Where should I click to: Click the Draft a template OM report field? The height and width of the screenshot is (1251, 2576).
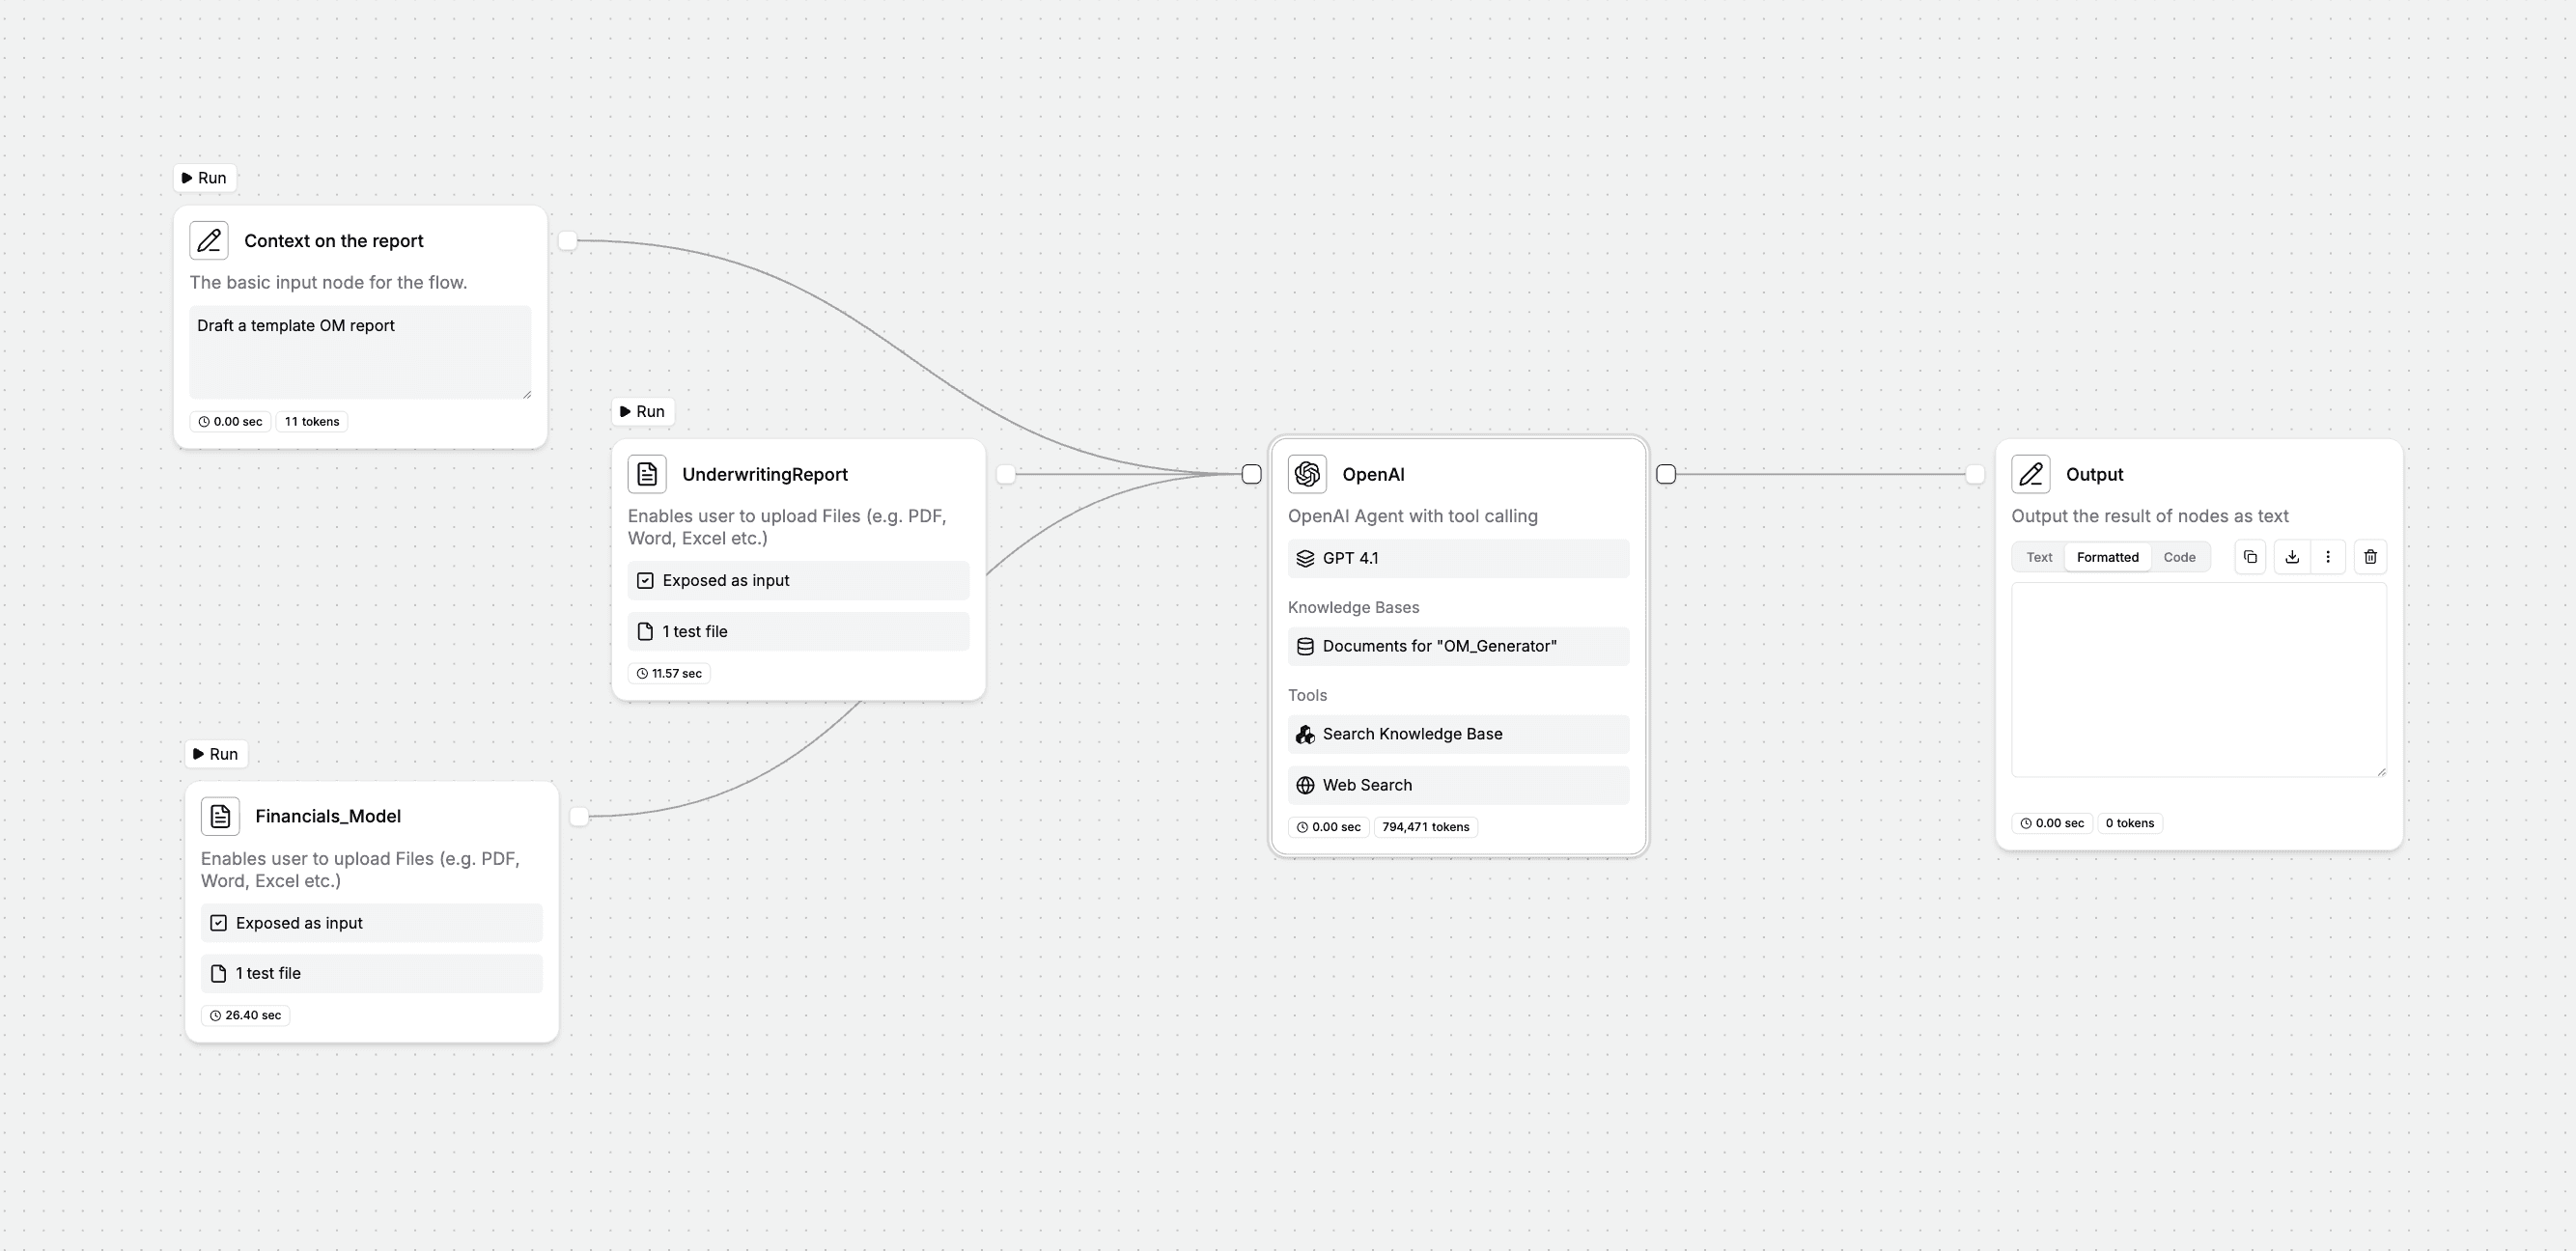click(x=360, y=351)
